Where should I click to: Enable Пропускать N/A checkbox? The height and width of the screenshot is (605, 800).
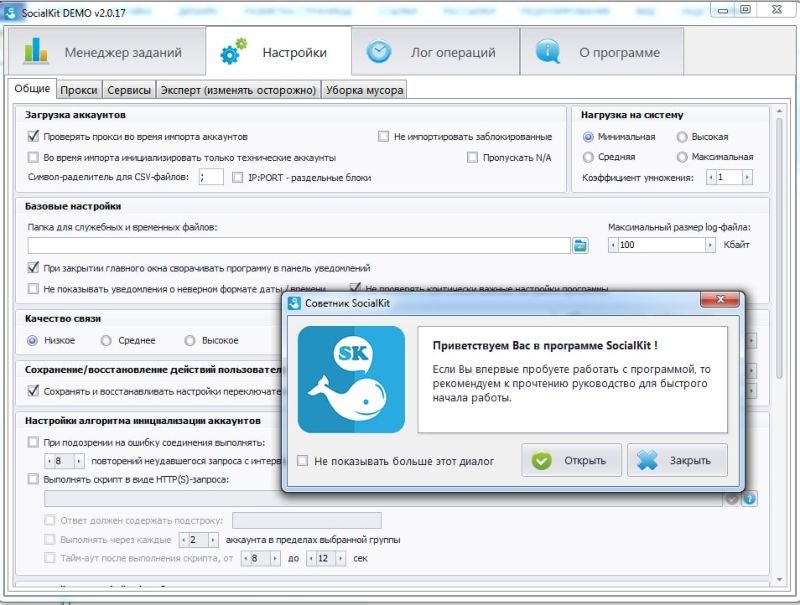pyautogui.click(x=473, y=157)
